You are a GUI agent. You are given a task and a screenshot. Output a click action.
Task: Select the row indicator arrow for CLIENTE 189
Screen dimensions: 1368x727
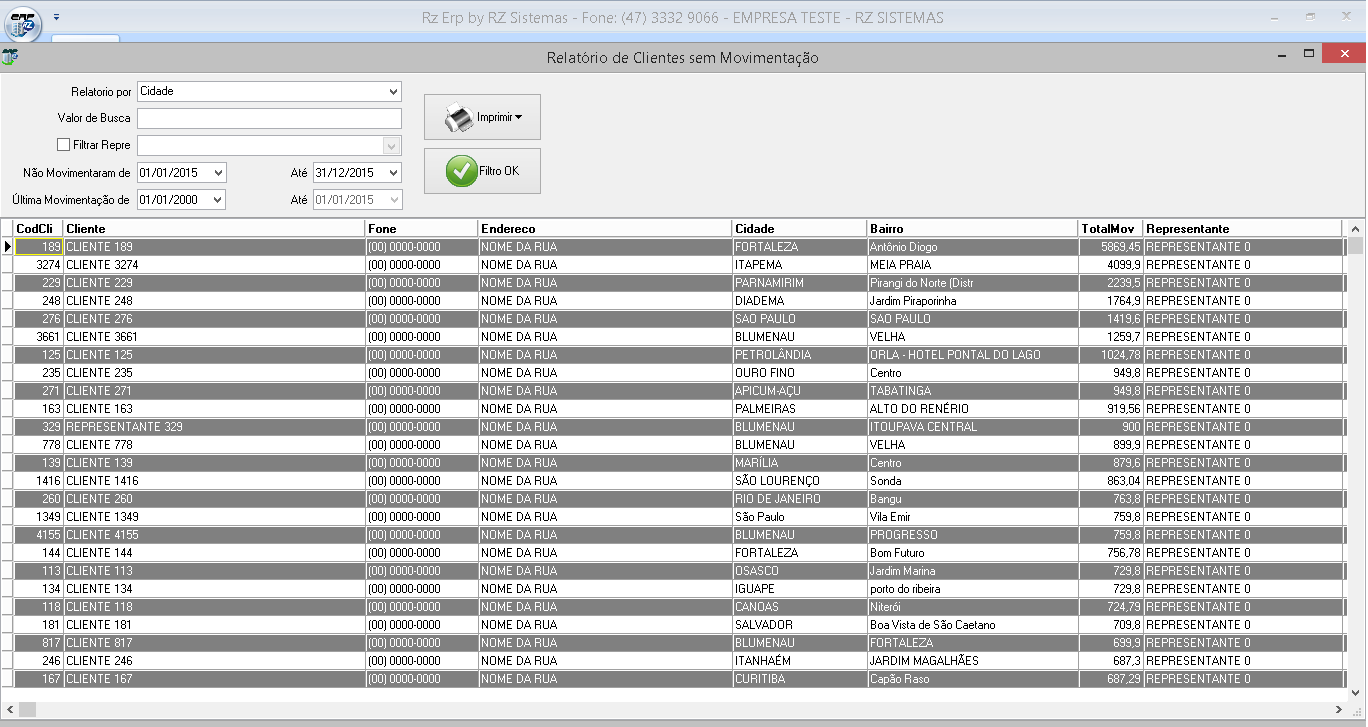pos(7,246)
